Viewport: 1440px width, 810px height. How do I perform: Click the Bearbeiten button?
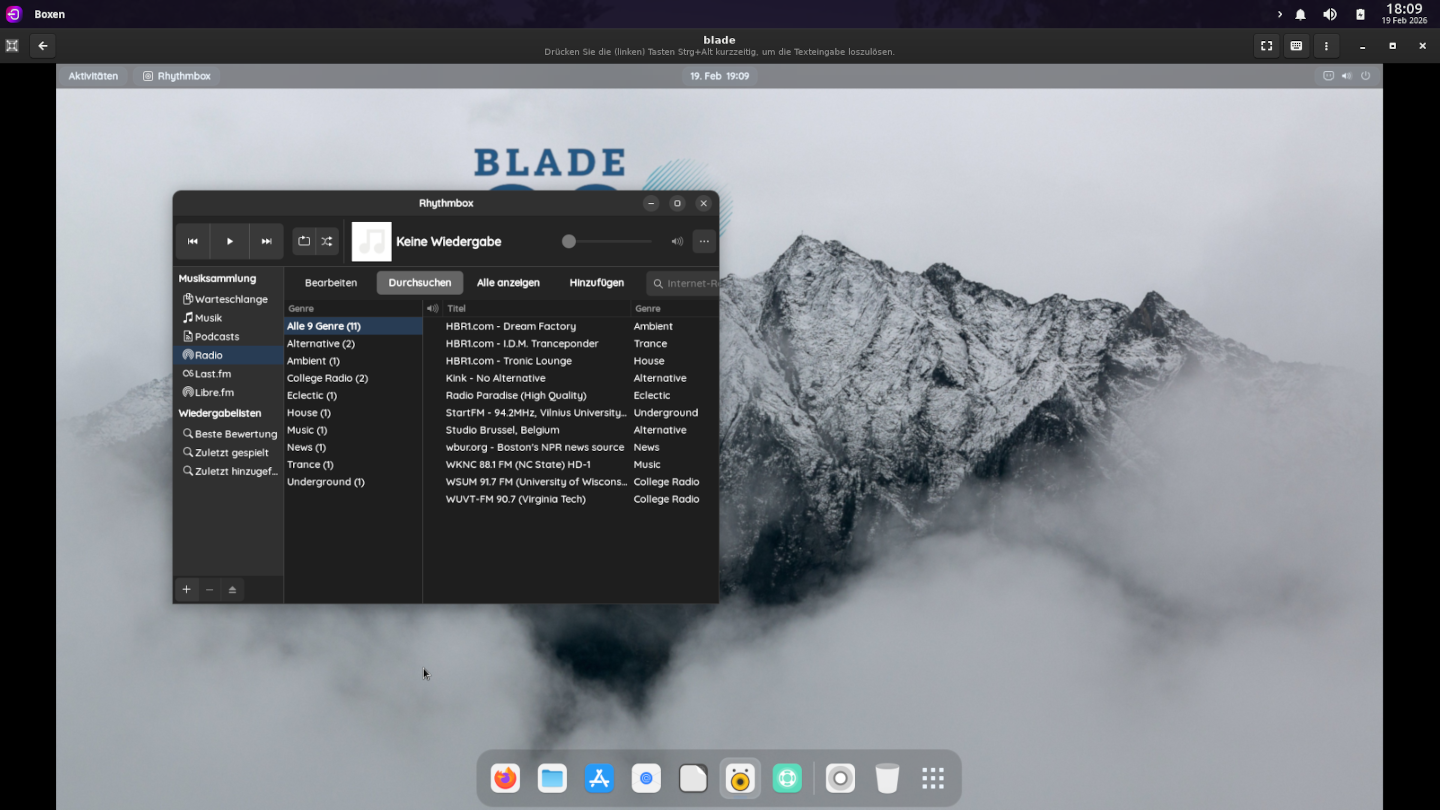(331, 283)
